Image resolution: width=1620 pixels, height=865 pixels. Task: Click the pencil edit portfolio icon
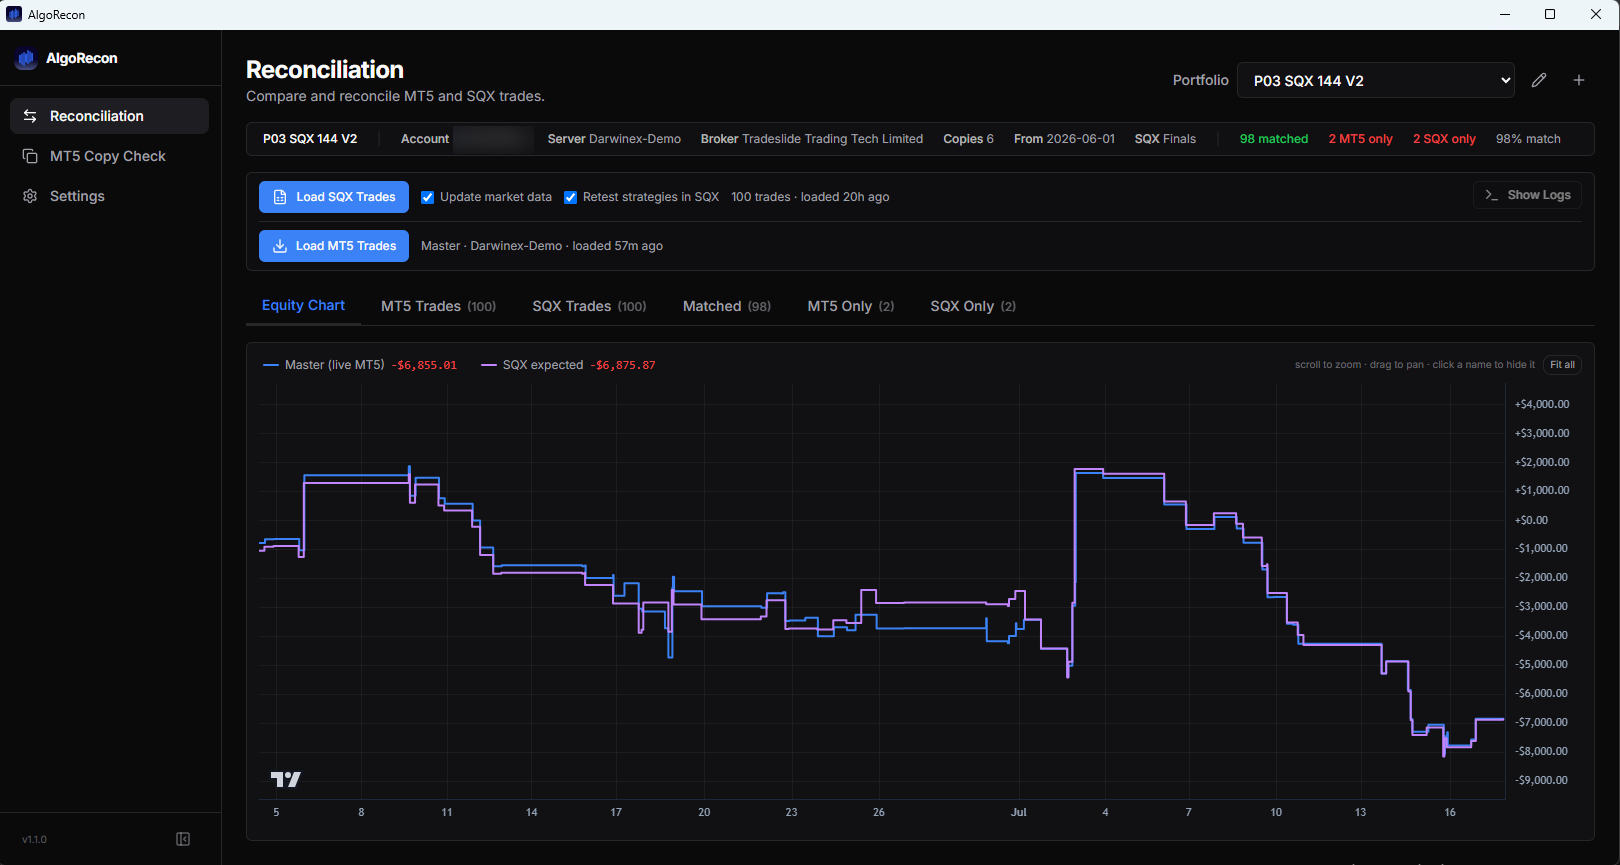pyautogui.click(x=1539, y=80)
